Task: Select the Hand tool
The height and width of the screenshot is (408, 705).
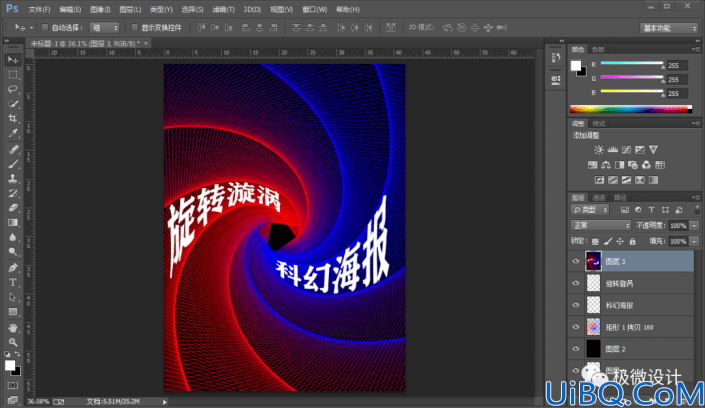Action: coord(13,327)
